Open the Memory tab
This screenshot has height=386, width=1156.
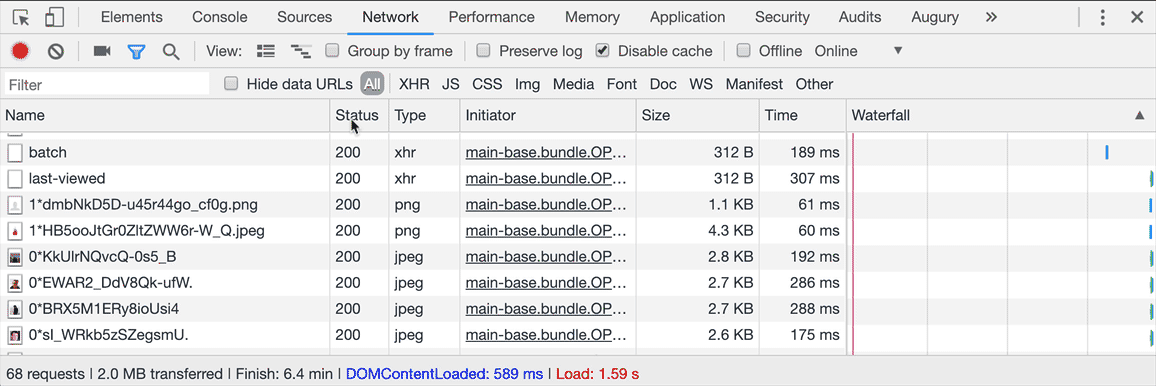point(592,17)
